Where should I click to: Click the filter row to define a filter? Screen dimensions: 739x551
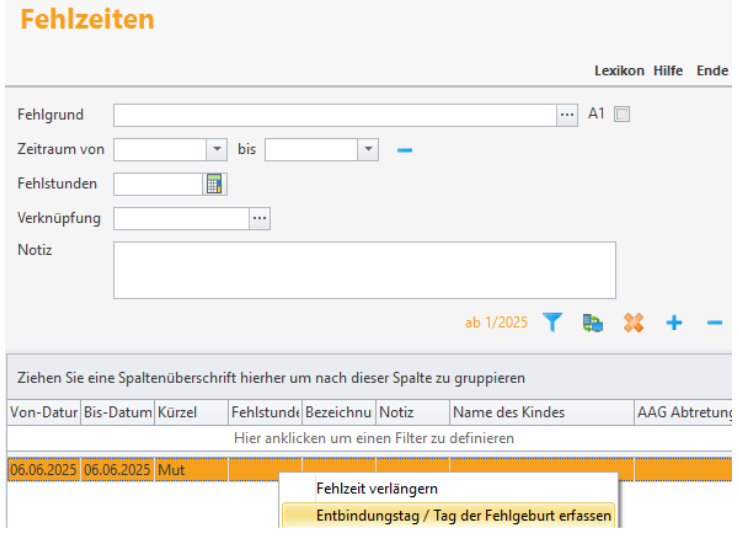pyautogui.click(x=374, y=438)
